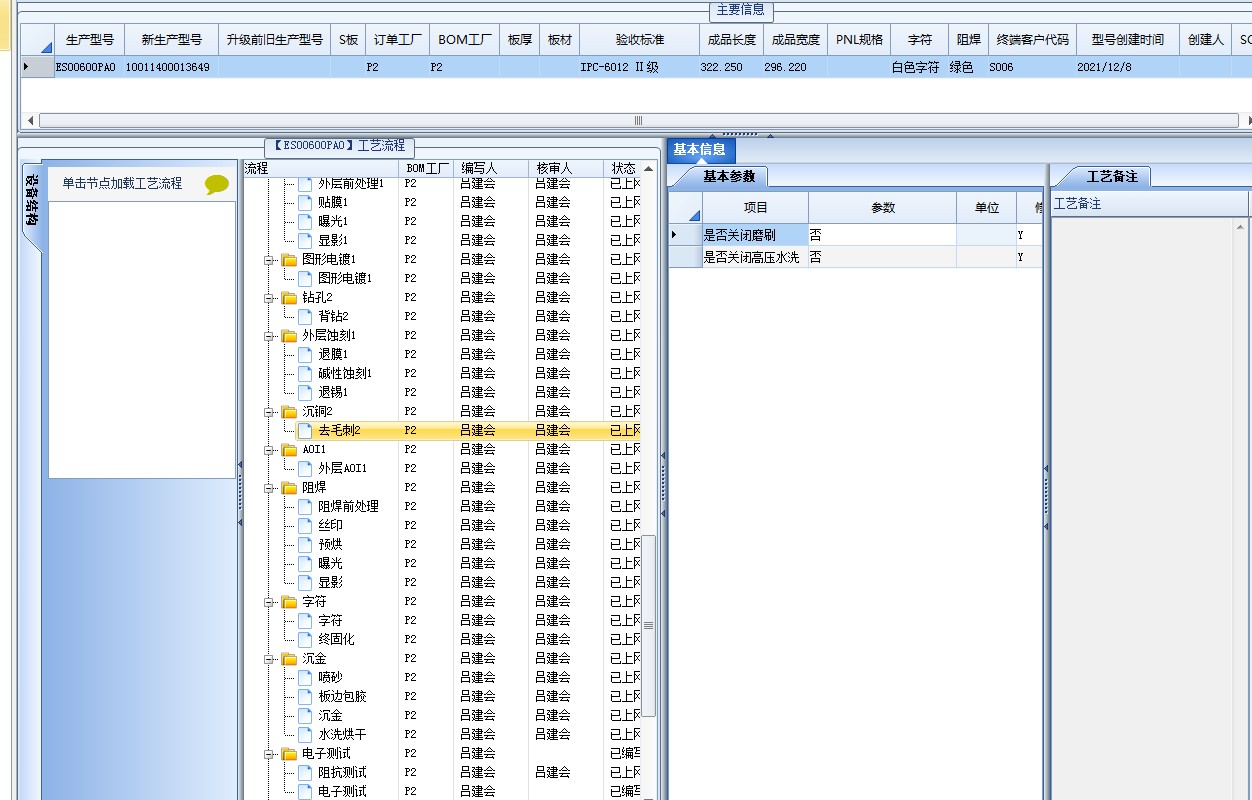Open the 基本参数 tab
Viewport: 1252px width, 800px height.
[729, 177]
